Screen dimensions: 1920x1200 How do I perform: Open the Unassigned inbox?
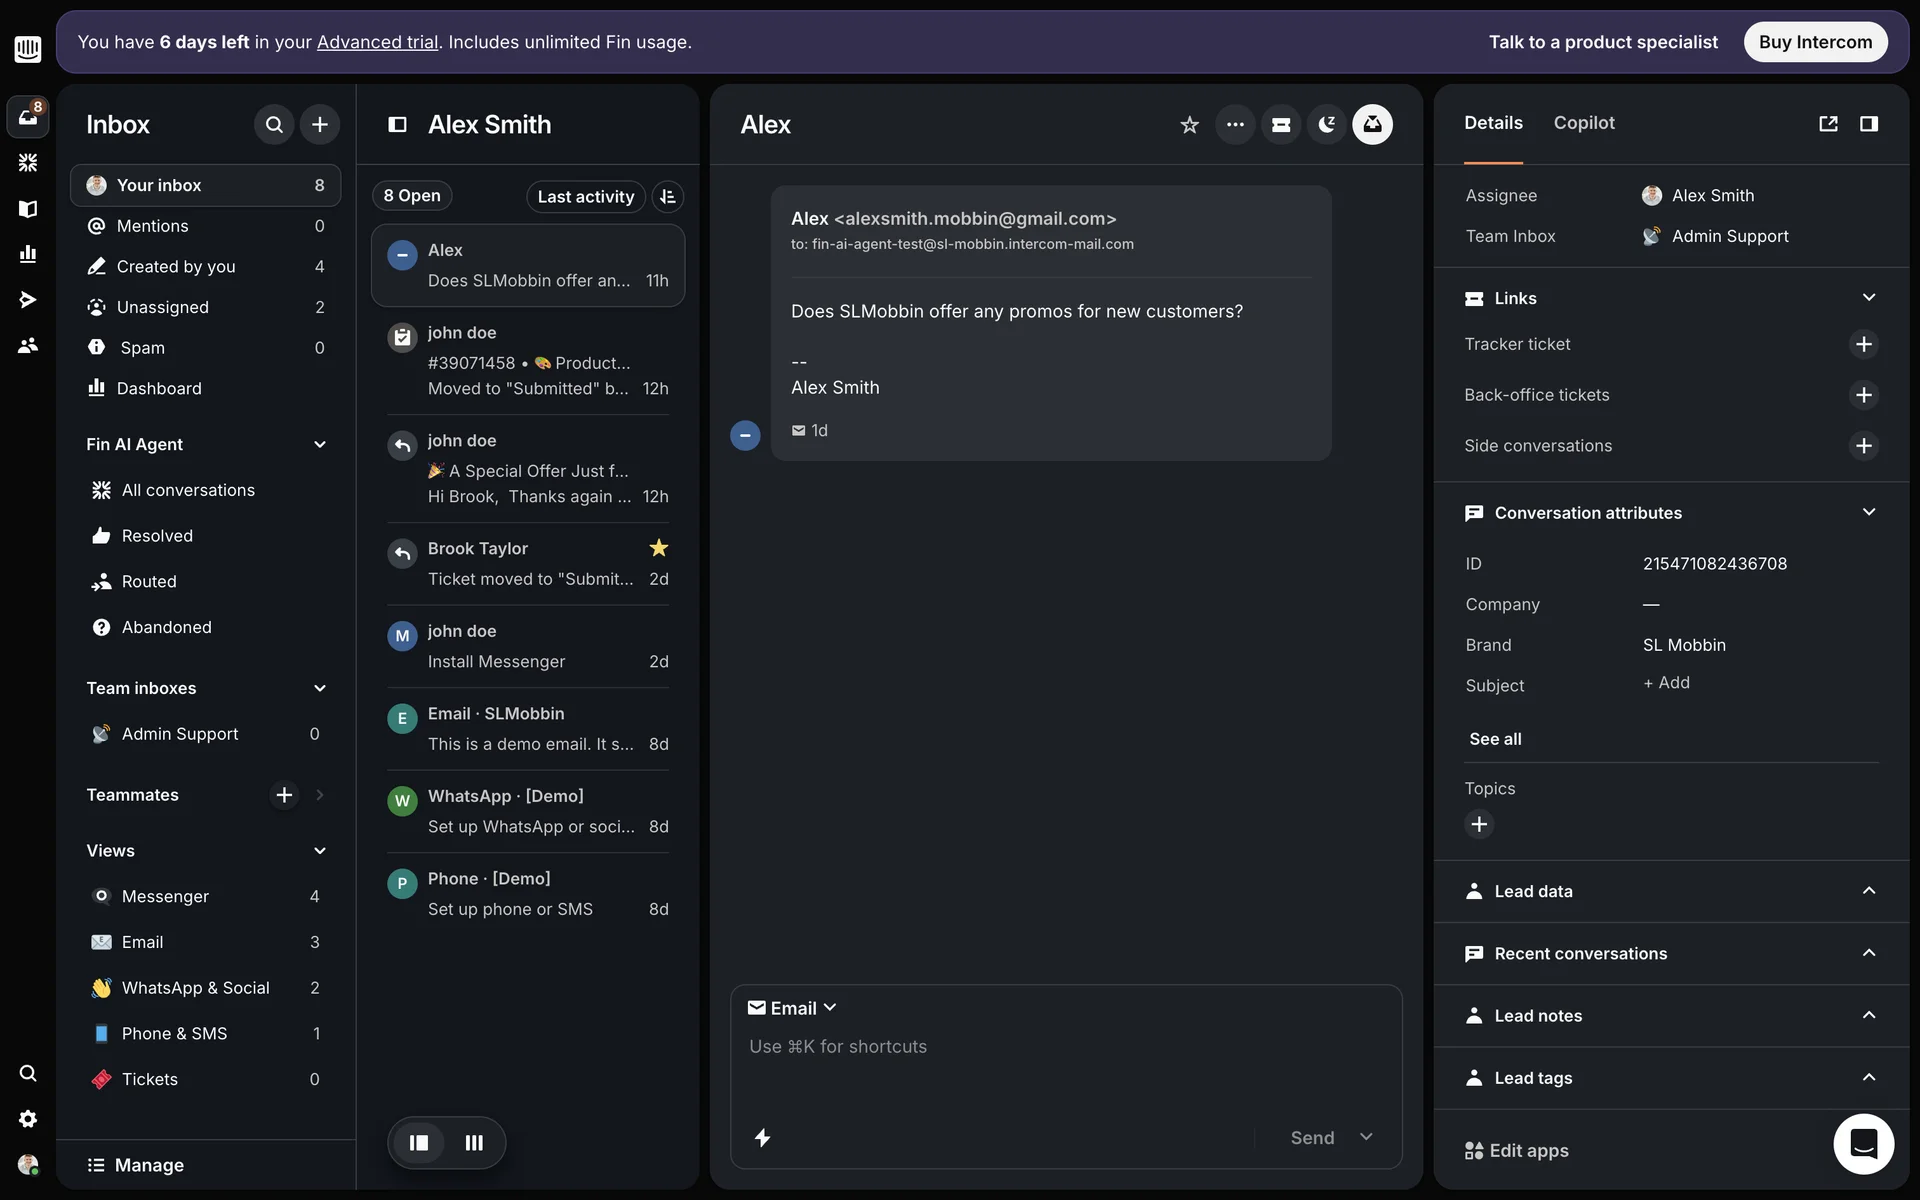163,307
